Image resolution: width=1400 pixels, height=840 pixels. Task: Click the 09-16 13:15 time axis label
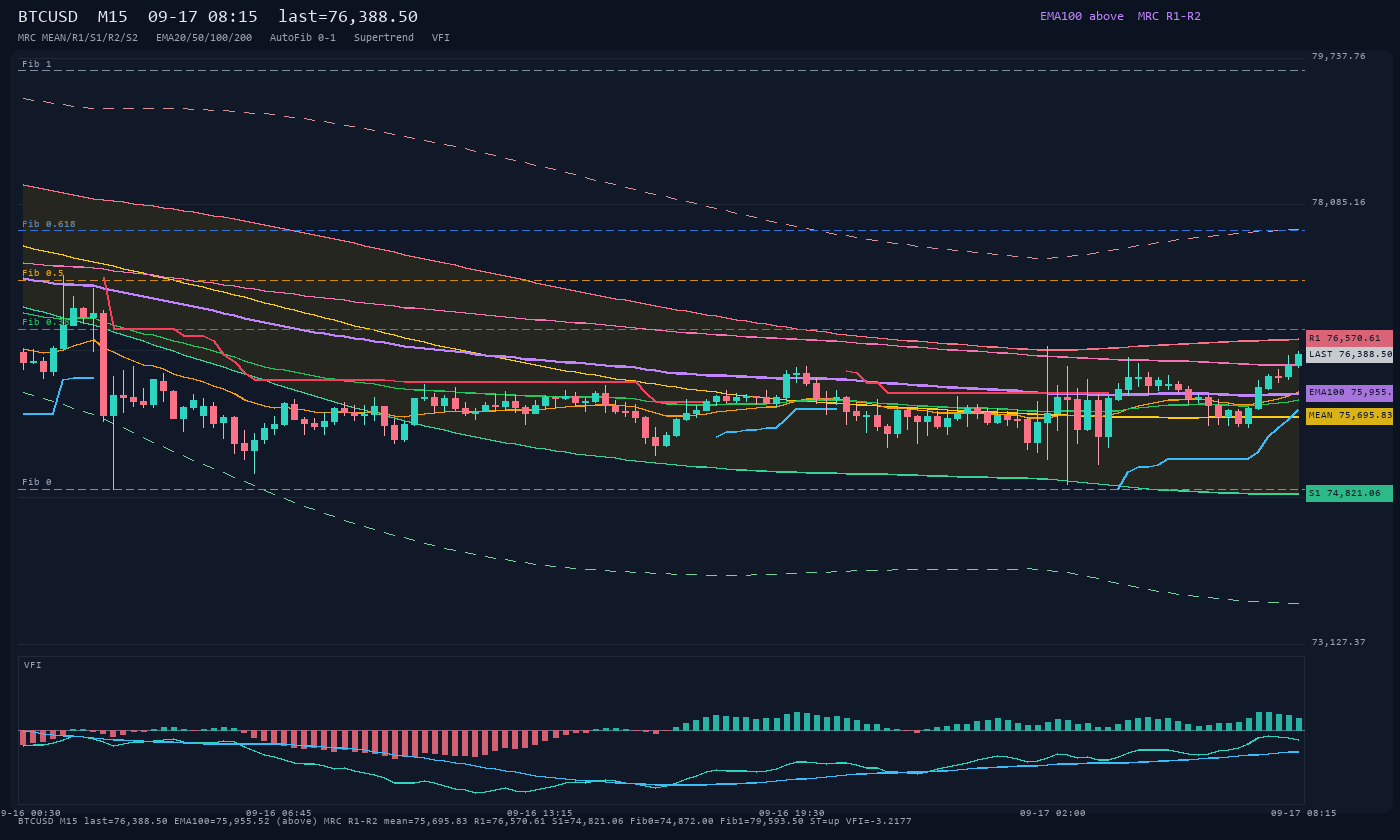pos(540,813)
